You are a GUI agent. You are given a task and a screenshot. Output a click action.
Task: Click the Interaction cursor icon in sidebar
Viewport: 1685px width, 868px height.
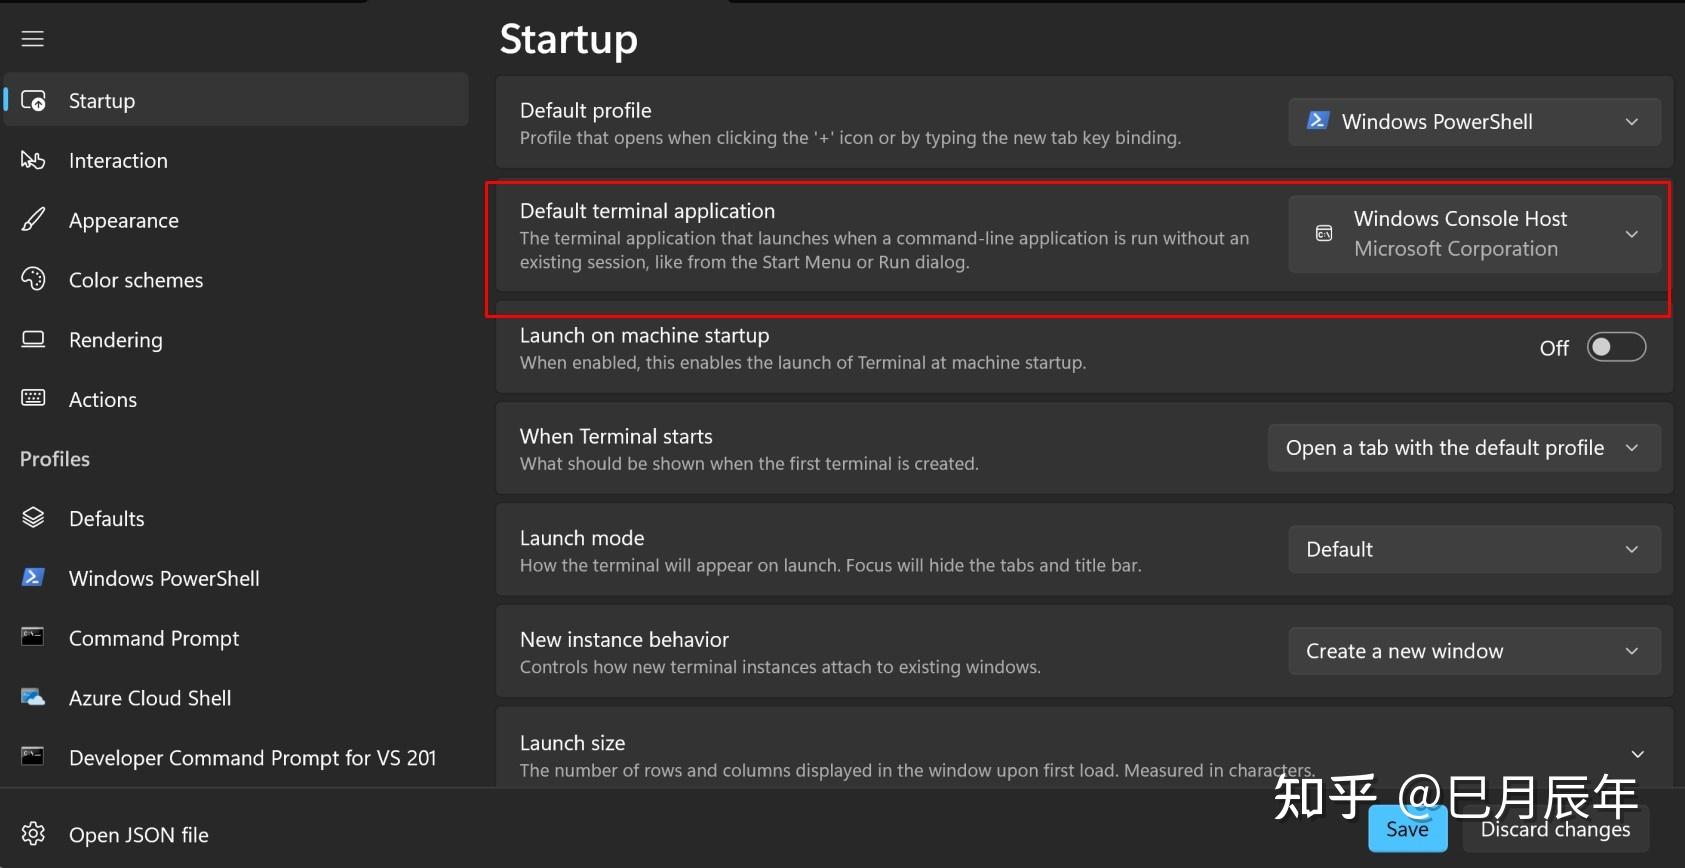point(33,160)
